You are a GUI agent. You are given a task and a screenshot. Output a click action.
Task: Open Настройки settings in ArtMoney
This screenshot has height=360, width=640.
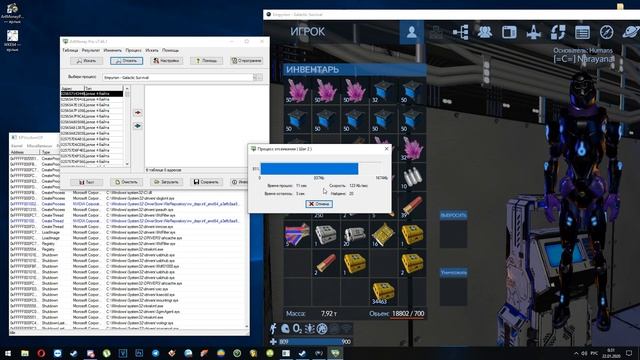click(166, 61)
